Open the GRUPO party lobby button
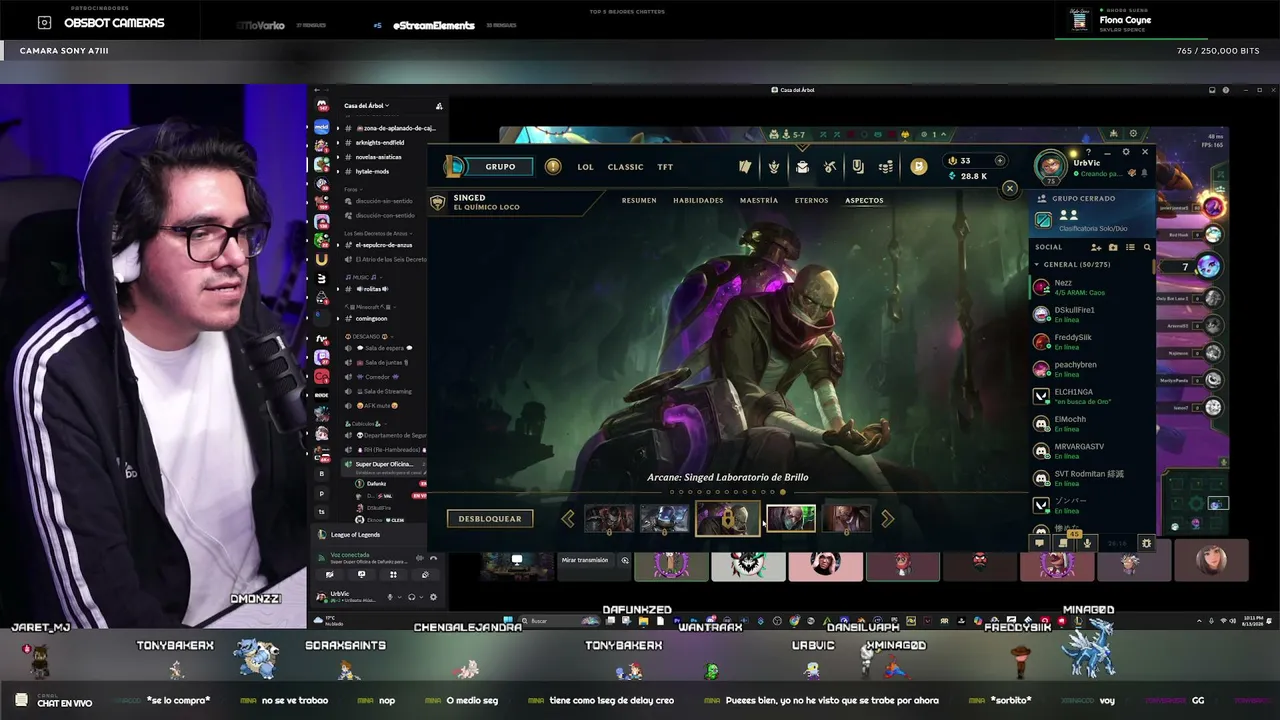Screen dimensions: 1280x720 click(501, 167)
